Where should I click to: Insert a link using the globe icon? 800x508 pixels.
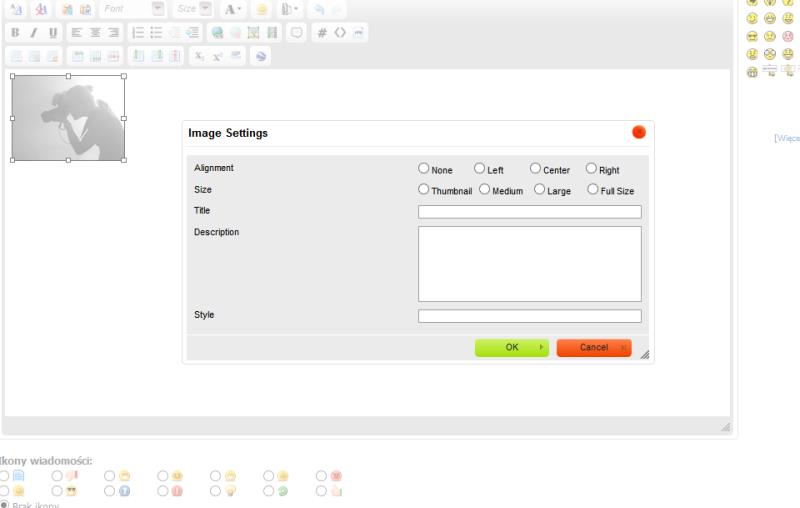tap(217, 33)
